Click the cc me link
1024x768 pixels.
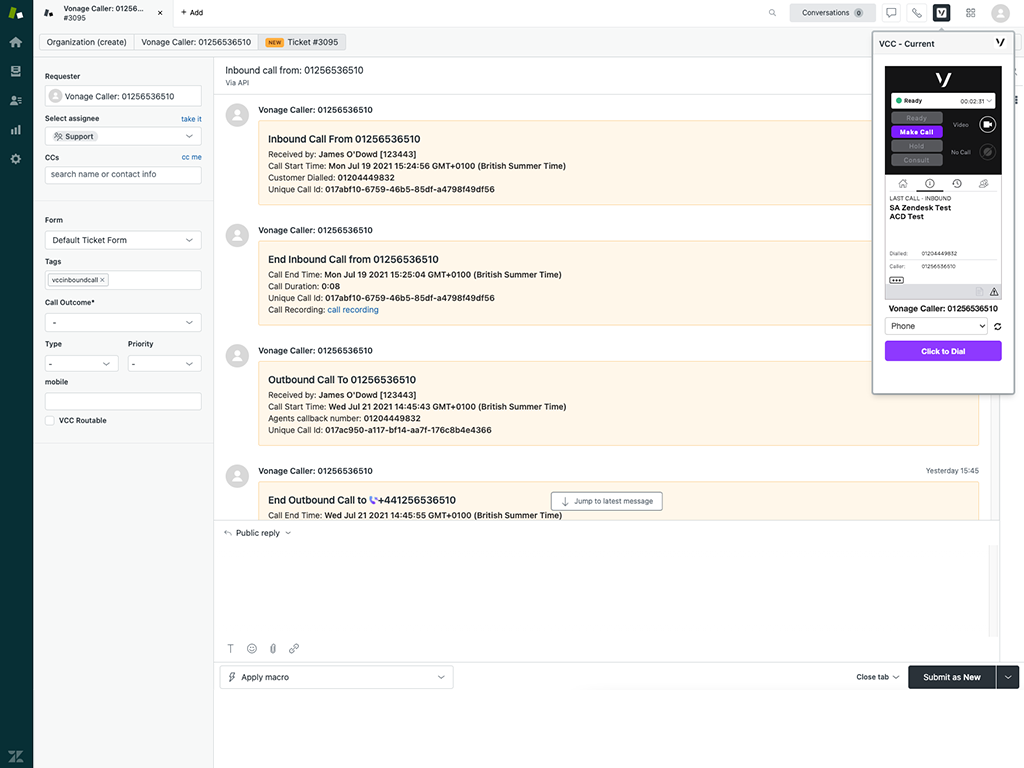[x=191, y=157]
